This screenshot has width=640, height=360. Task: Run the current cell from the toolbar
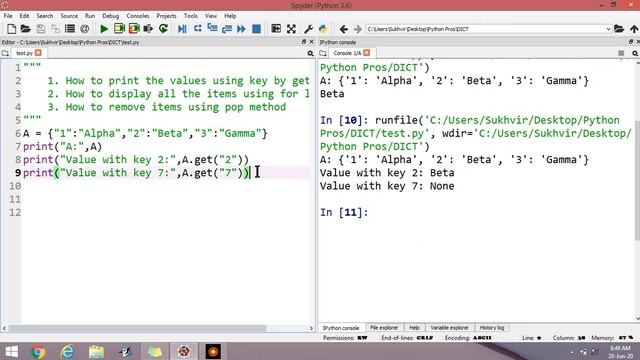point(119,29)
